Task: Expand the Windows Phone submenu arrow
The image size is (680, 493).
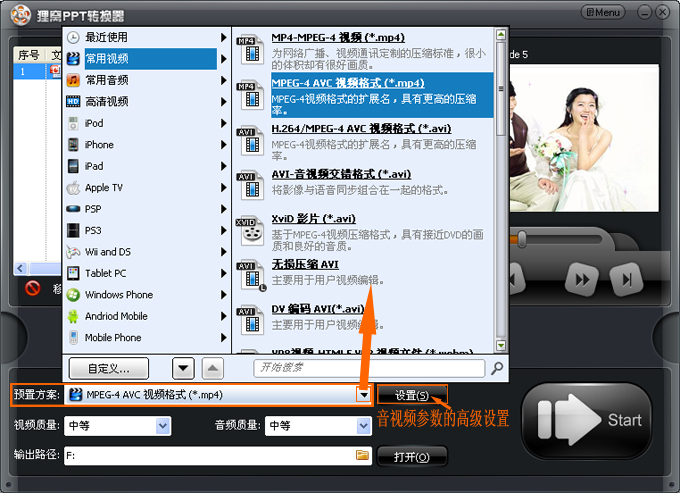Action: [x=223, y=295]
